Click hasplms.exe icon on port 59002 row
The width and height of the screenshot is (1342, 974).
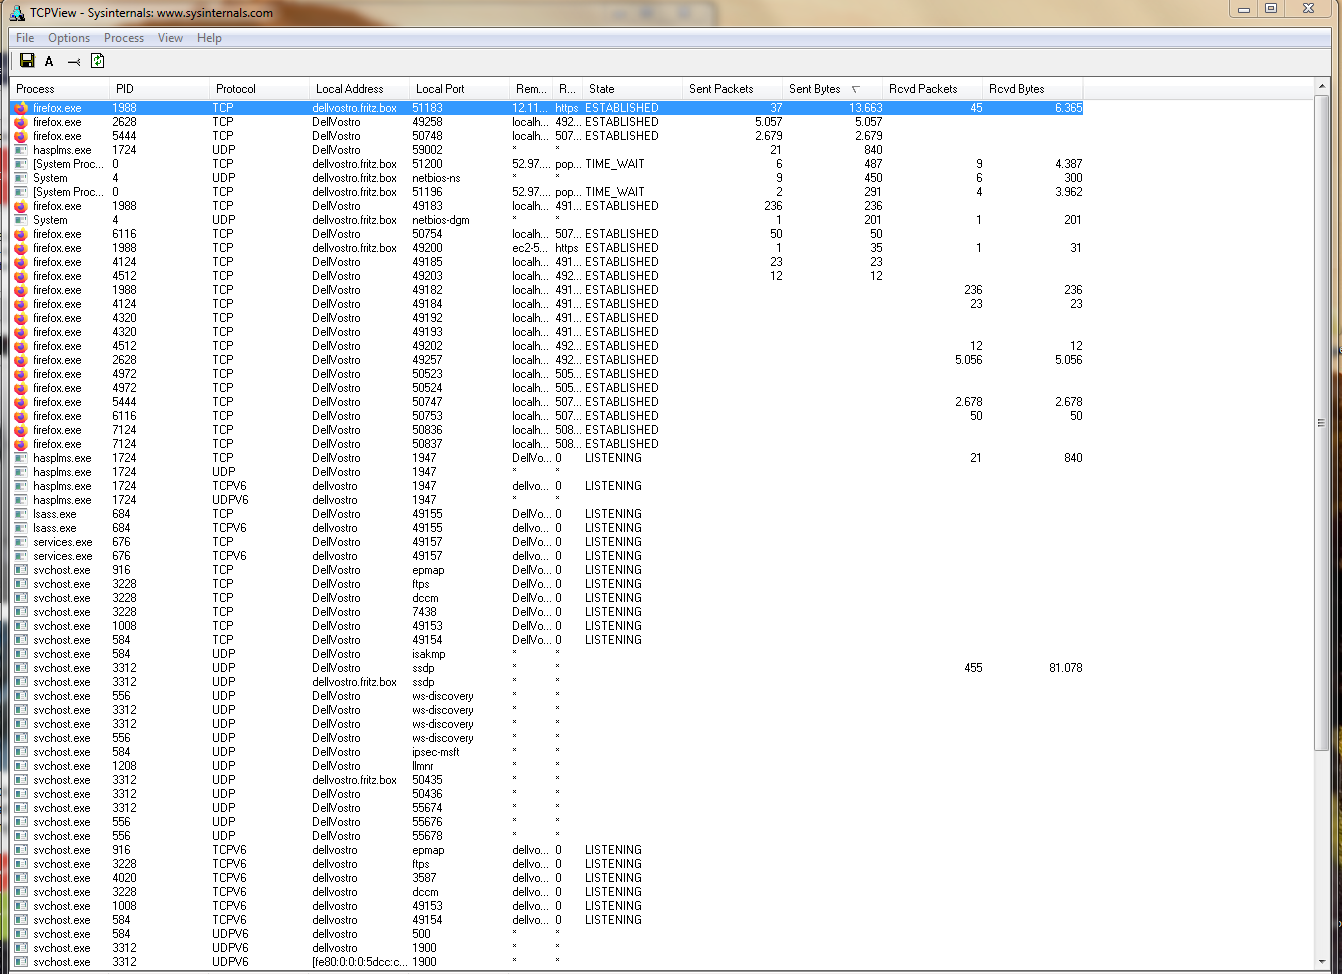pos(21,150)
